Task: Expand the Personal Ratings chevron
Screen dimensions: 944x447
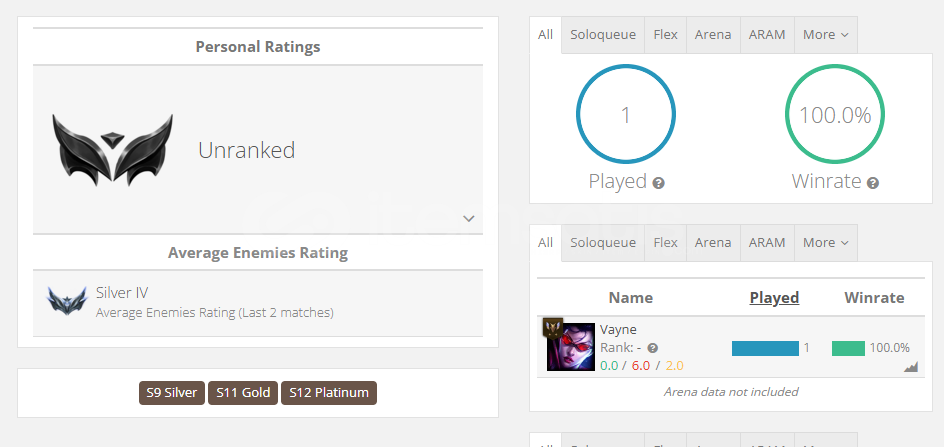Action: (469, 218)
